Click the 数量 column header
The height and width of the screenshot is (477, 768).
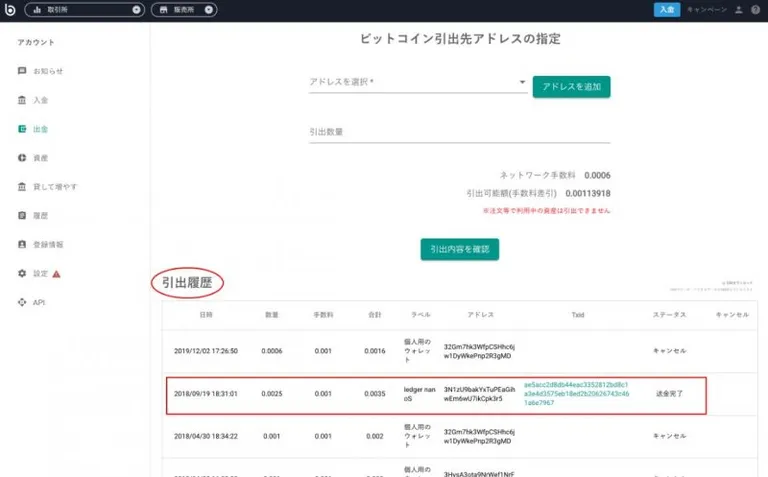coord(272,315)
